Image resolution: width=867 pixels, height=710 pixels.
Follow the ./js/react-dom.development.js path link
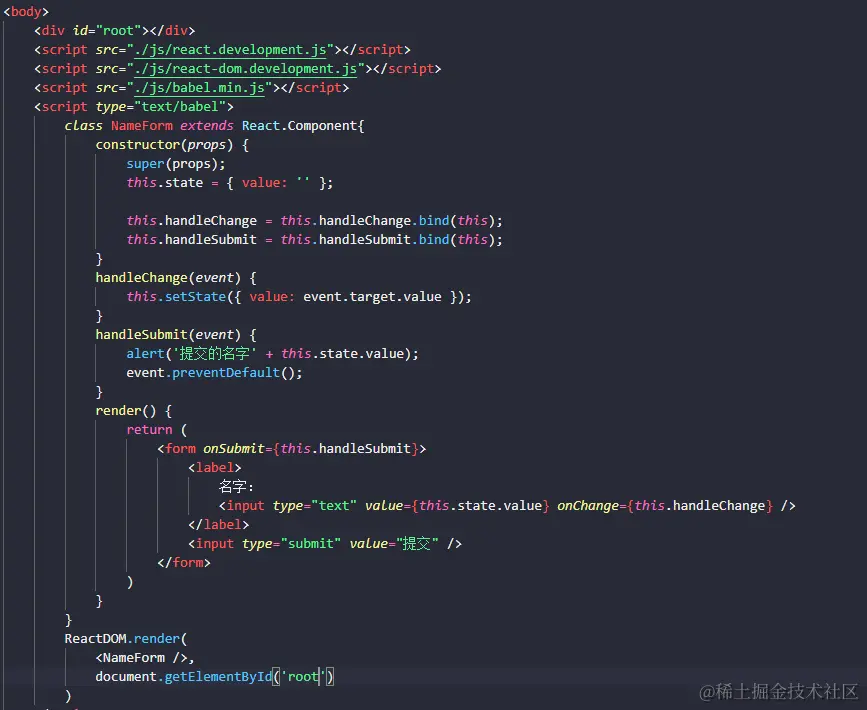[x=246, y=69]
